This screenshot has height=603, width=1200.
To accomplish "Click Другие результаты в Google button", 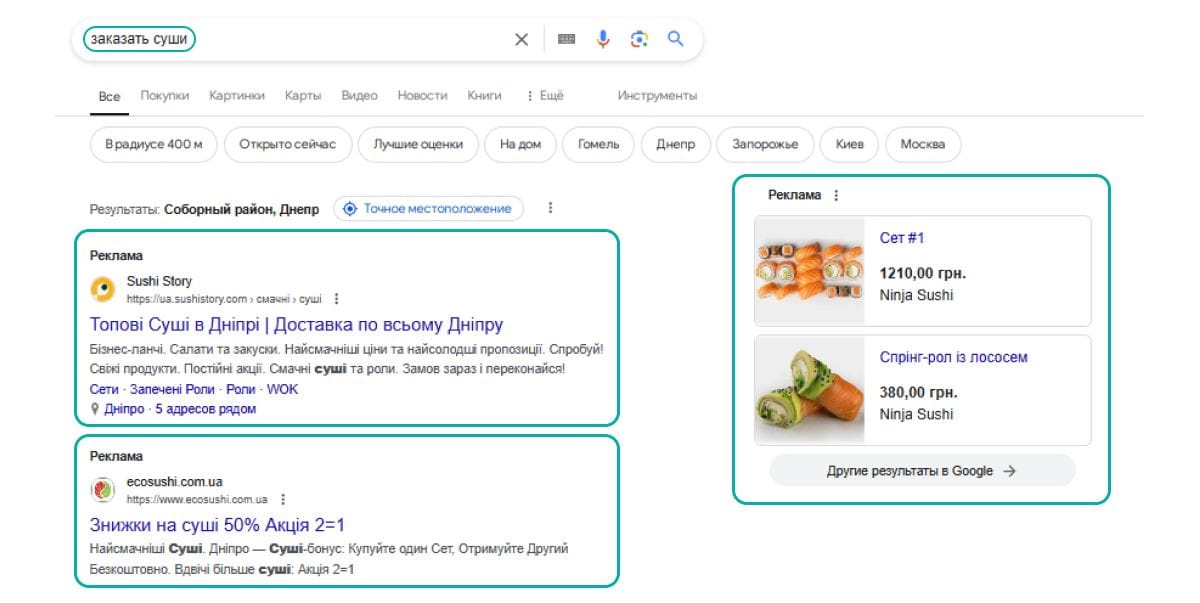I will coord(922,470).
